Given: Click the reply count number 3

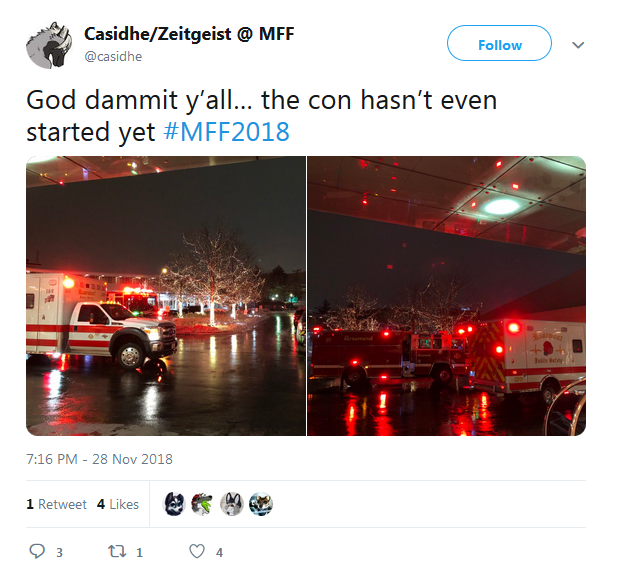Looking at the screenshot, I should tap(59, 552).
